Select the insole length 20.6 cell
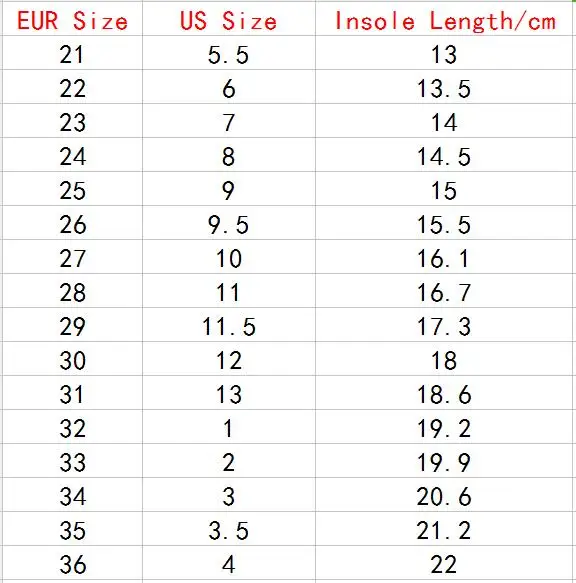 click(444, 495)
